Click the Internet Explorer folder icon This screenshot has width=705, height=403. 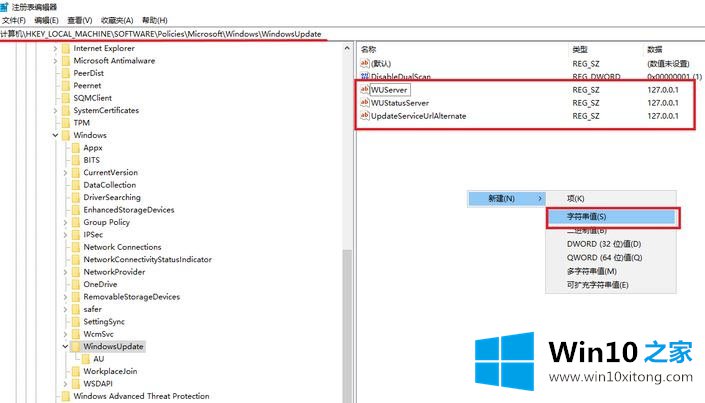coord(66,48)
